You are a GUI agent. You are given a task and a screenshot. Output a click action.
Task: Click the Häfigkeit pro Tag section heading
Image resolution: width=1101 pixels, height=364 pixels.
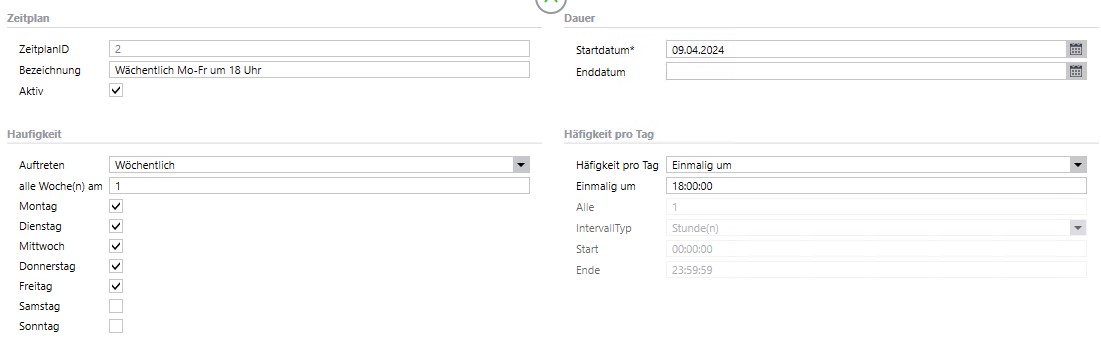click(x=609, y=134)
